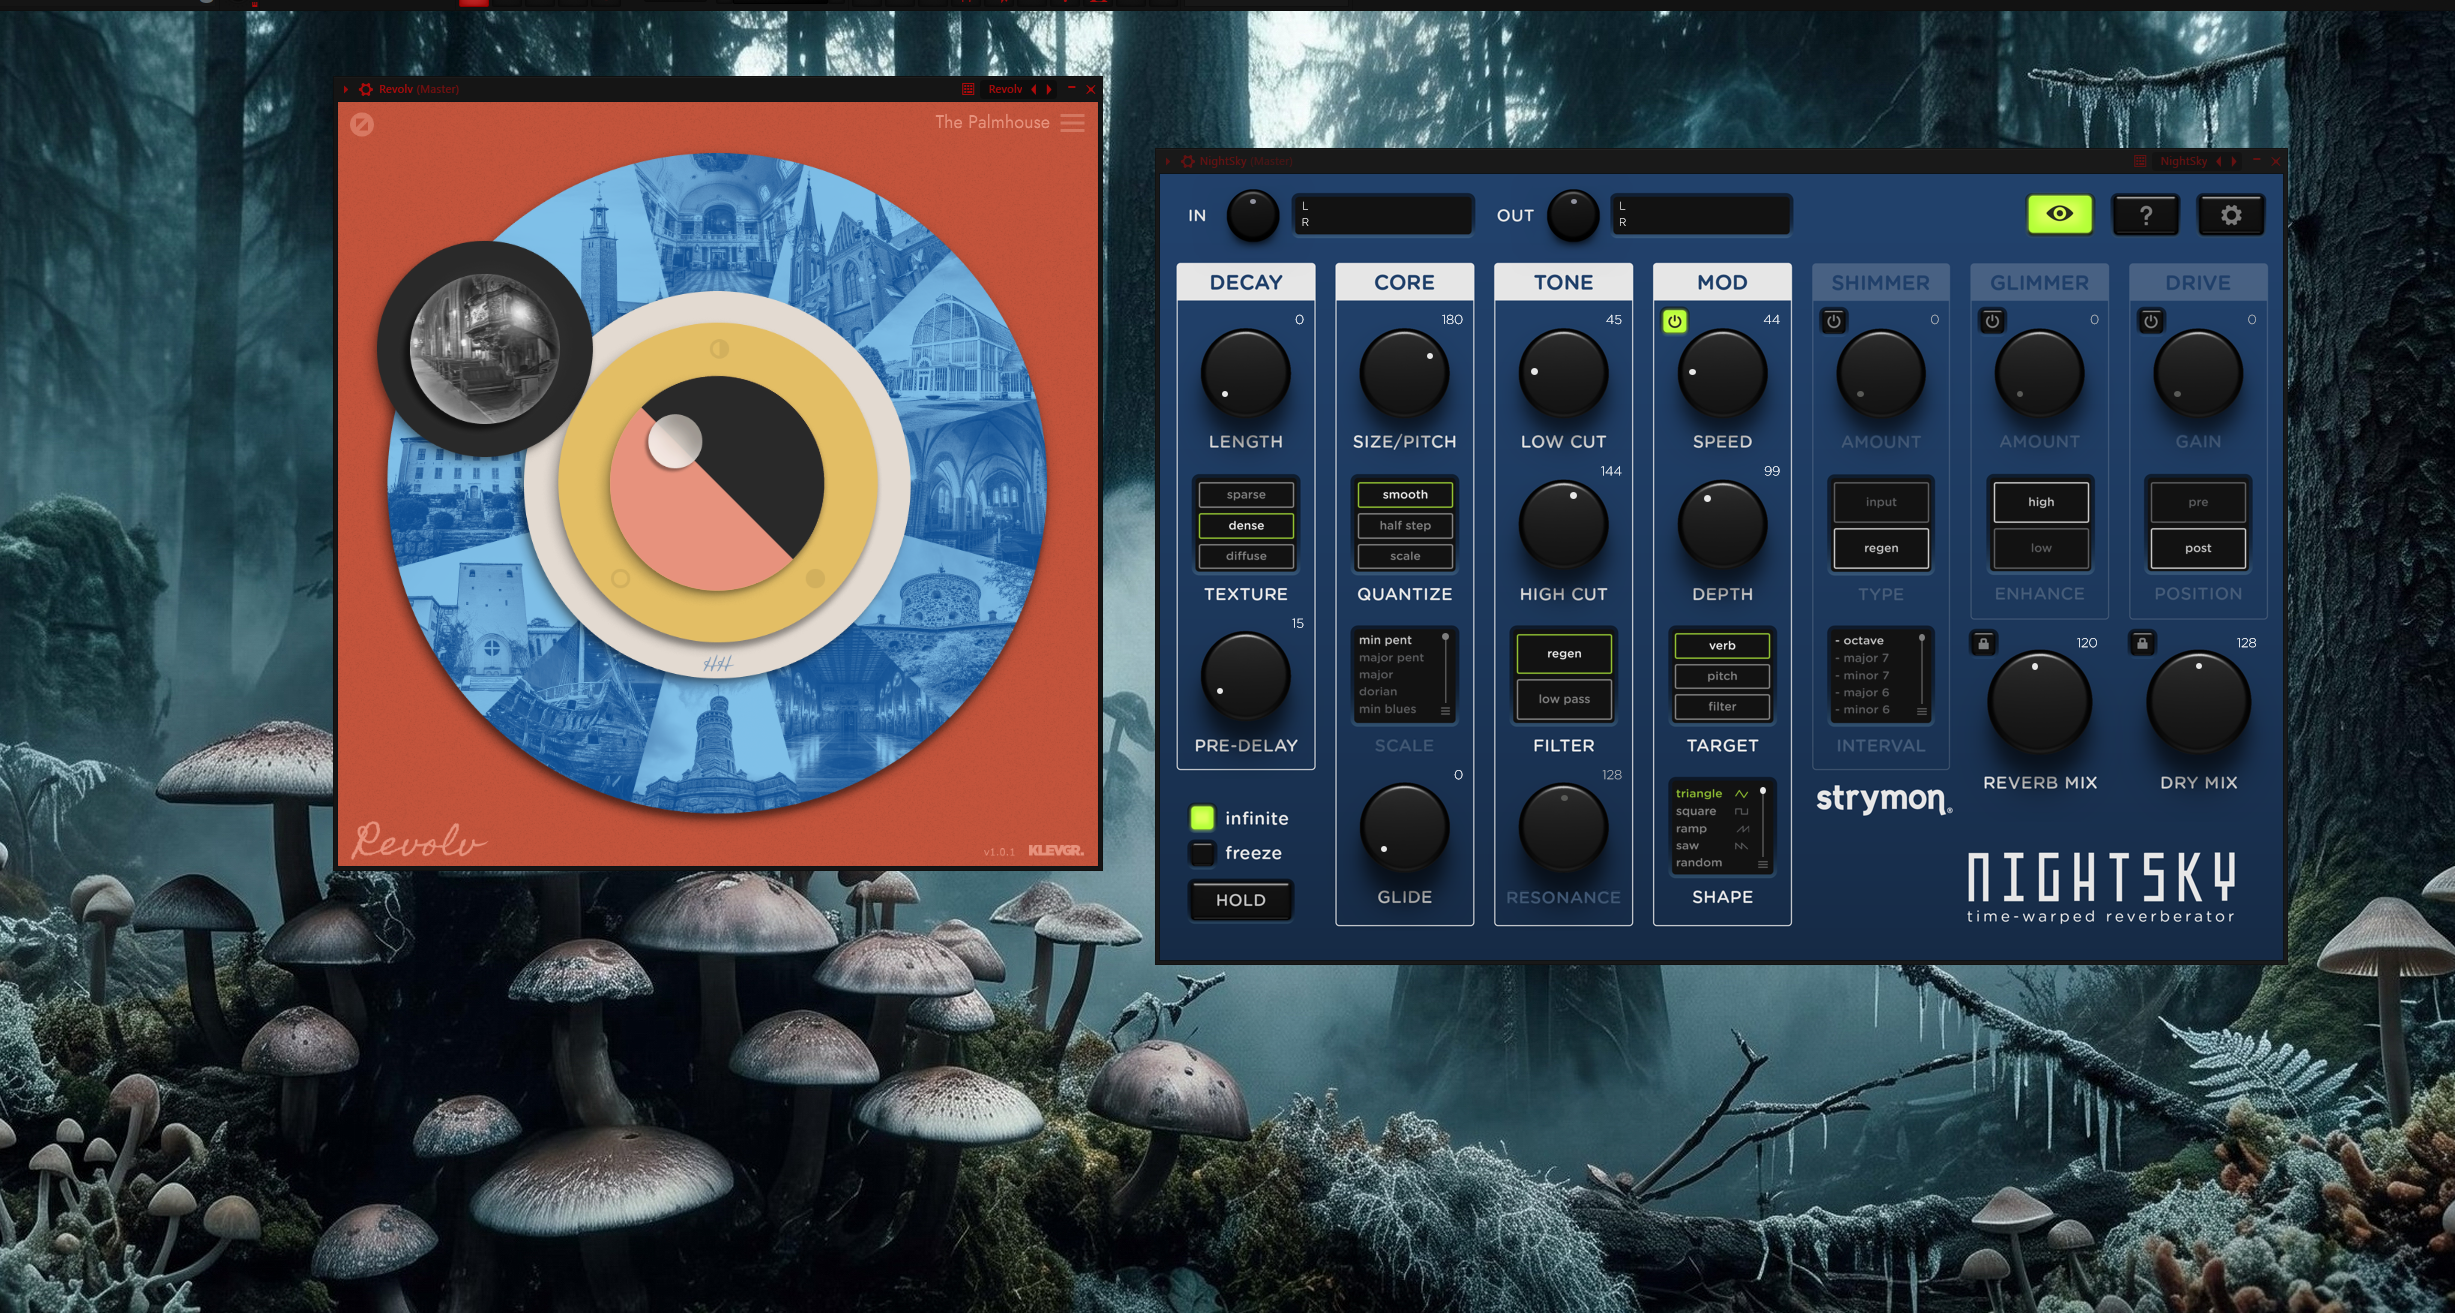Select the dorian scale
Viewport: 2455px width, 1313px height.
(x=1378, y=691)
